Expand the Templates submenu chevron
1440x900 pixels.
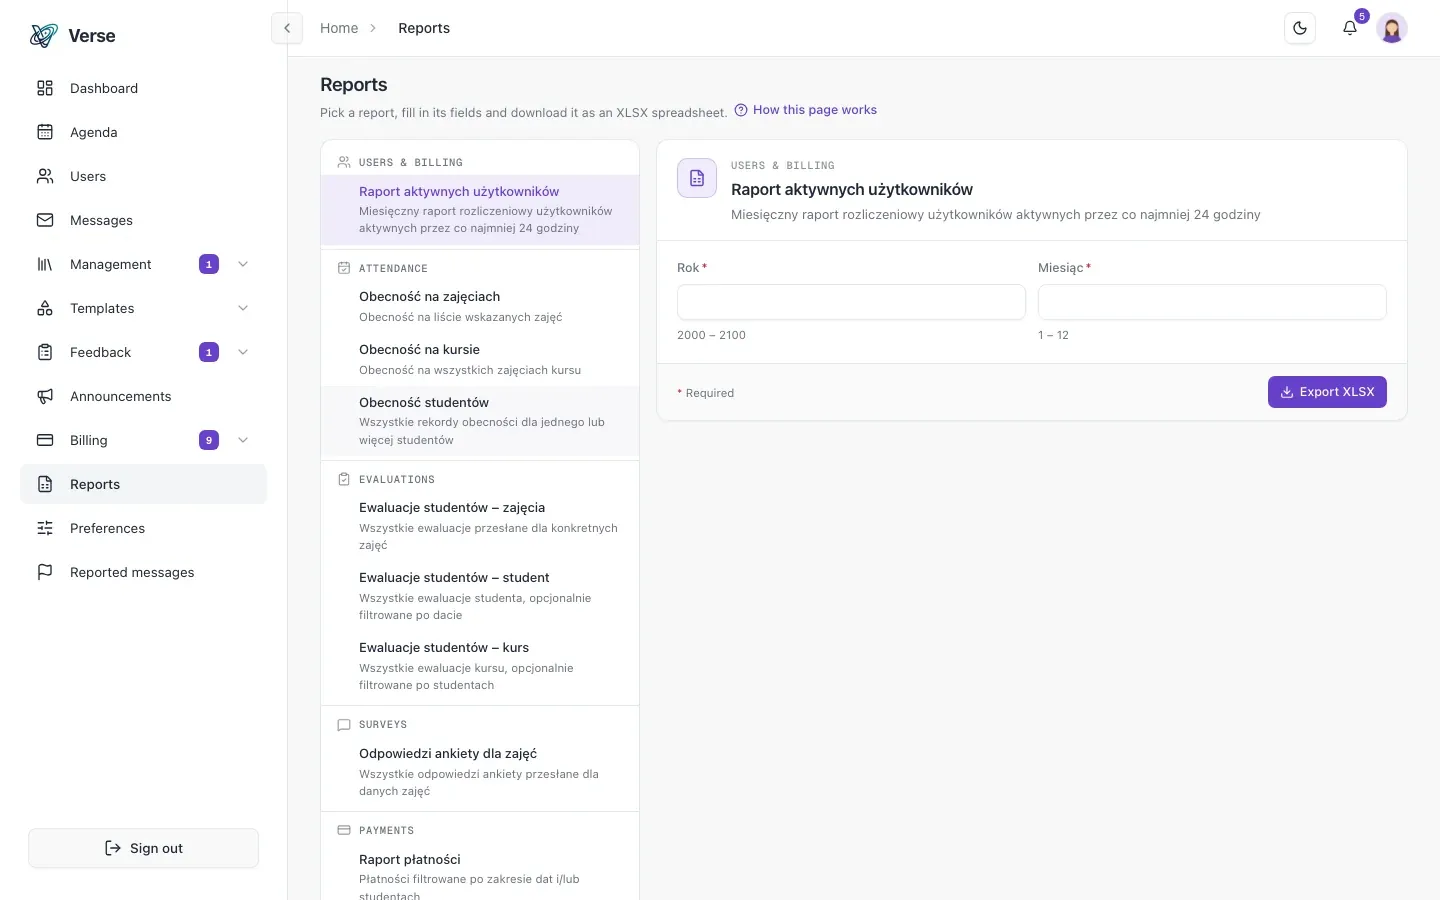click(x=243, y=308)
